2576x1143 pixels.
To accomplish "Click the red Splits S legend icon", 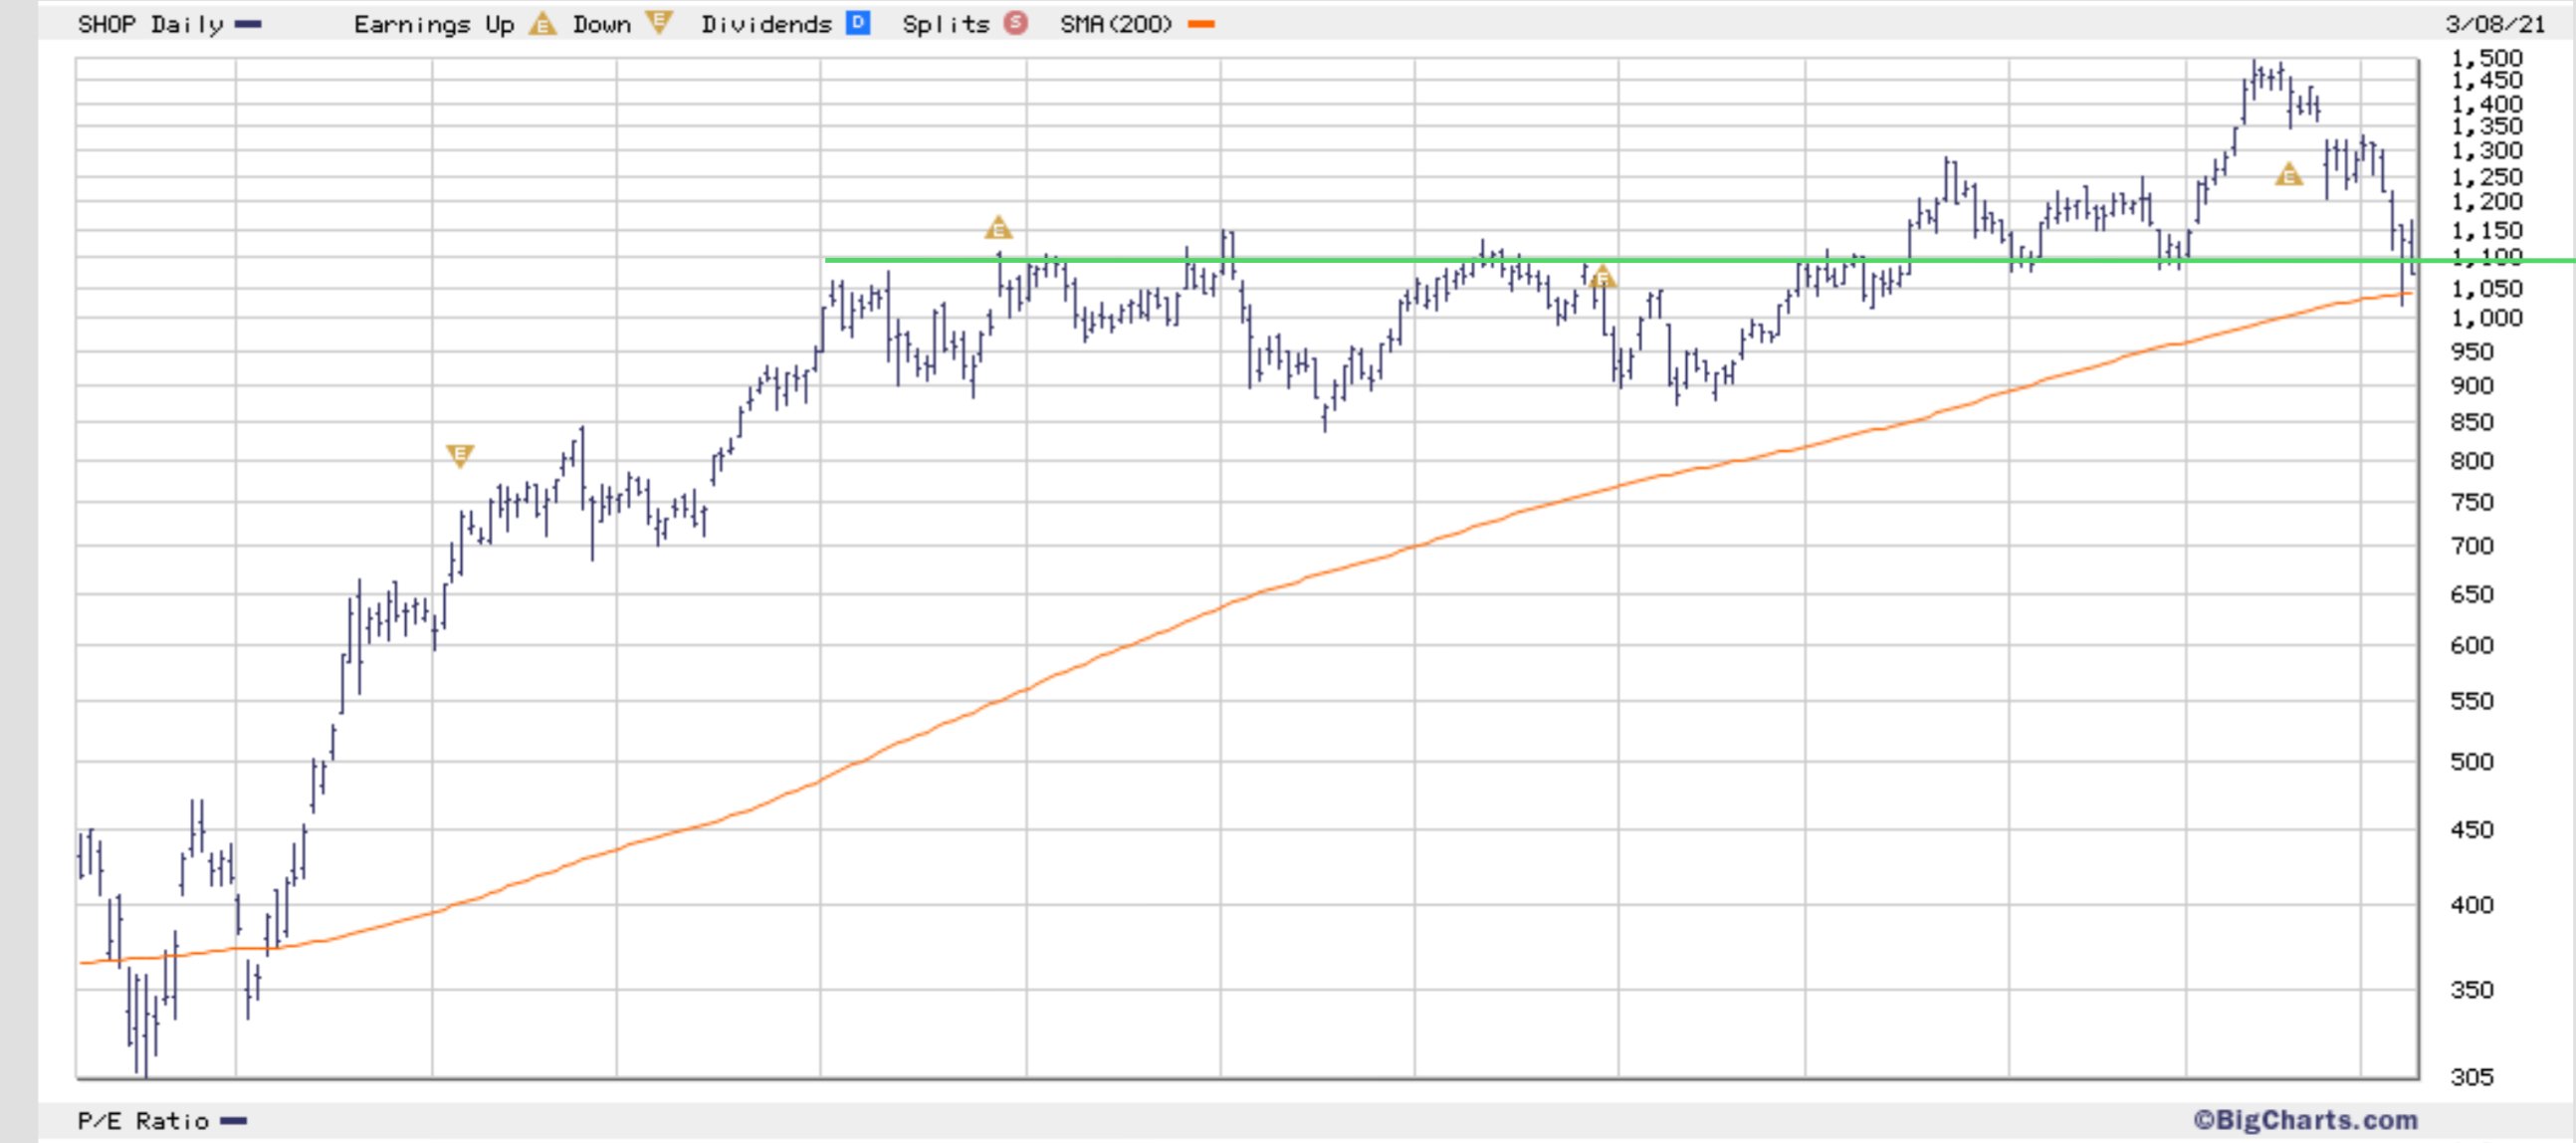I will (1016, 23).
